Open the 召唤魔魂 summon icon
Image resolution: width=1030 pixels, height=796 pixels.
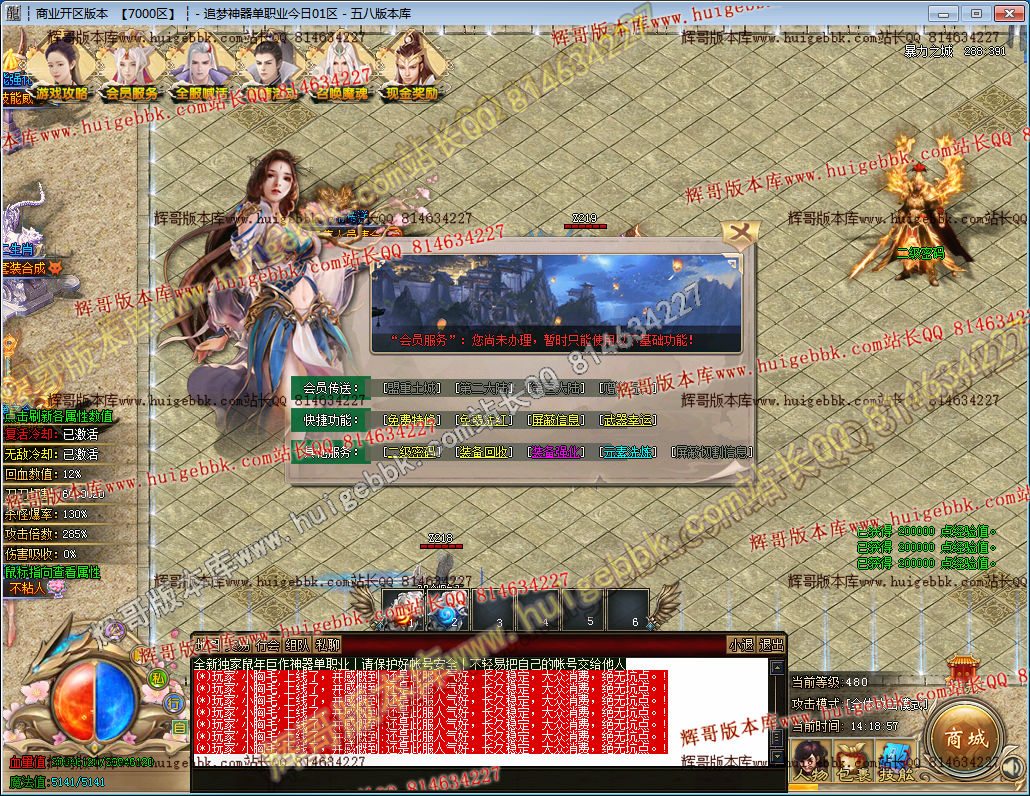point(342,69)
